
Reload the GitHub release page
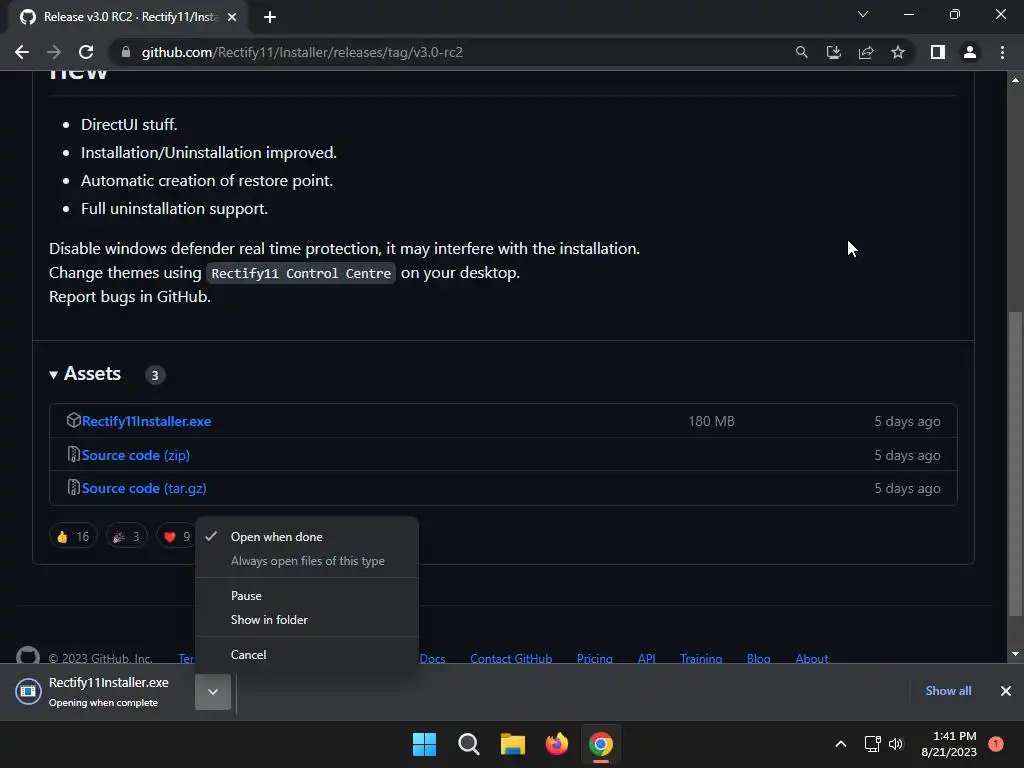click(x=86, y=52)
